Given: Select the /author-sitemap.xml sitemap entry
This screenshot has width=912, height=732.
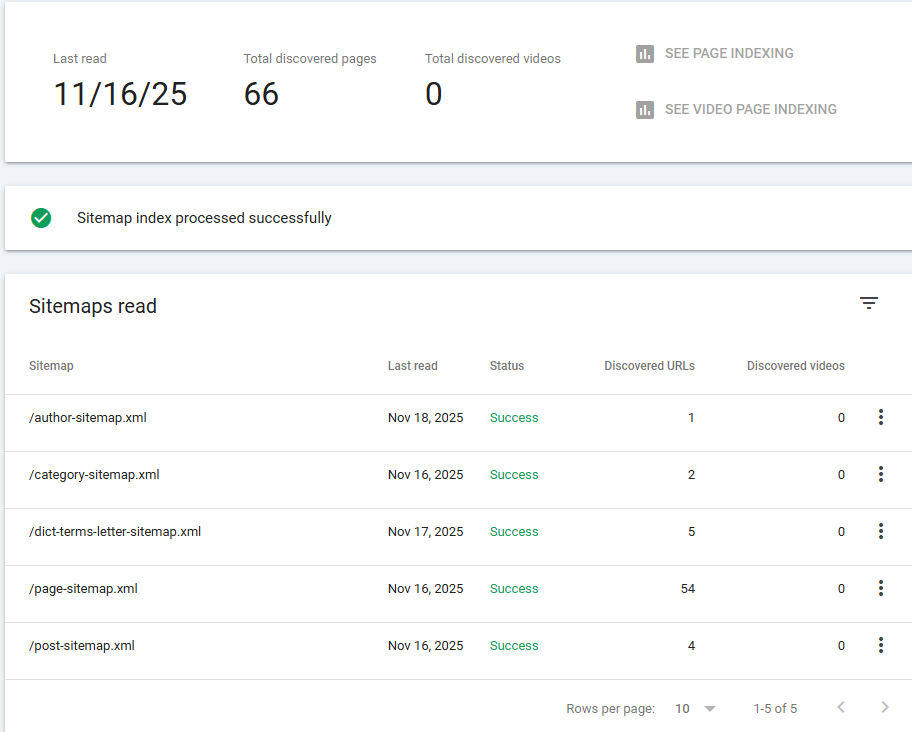Looking at the screenshot, I should coord(88,418).
